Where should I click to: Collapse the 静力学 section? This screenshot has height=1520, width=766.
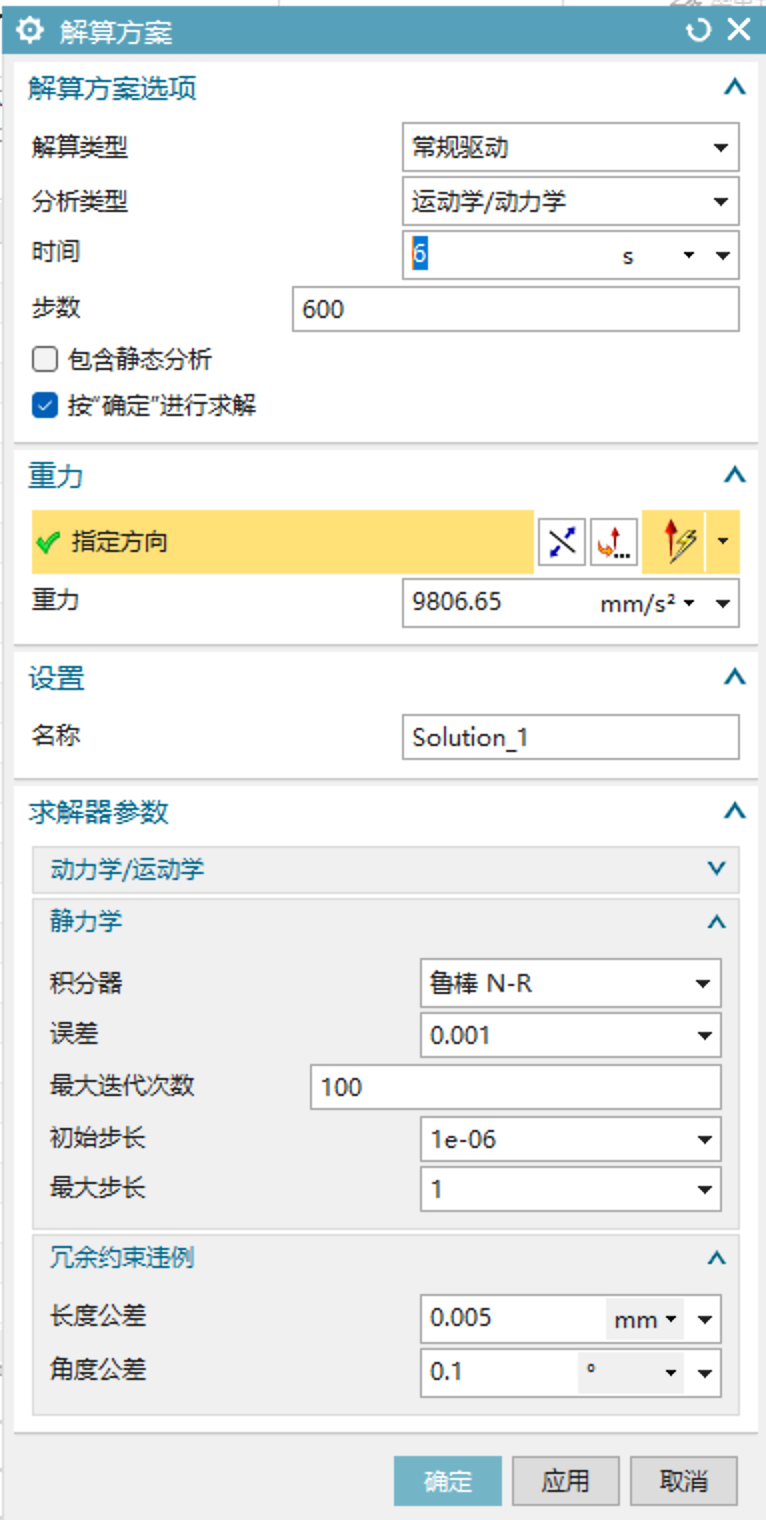pos(386,921)
